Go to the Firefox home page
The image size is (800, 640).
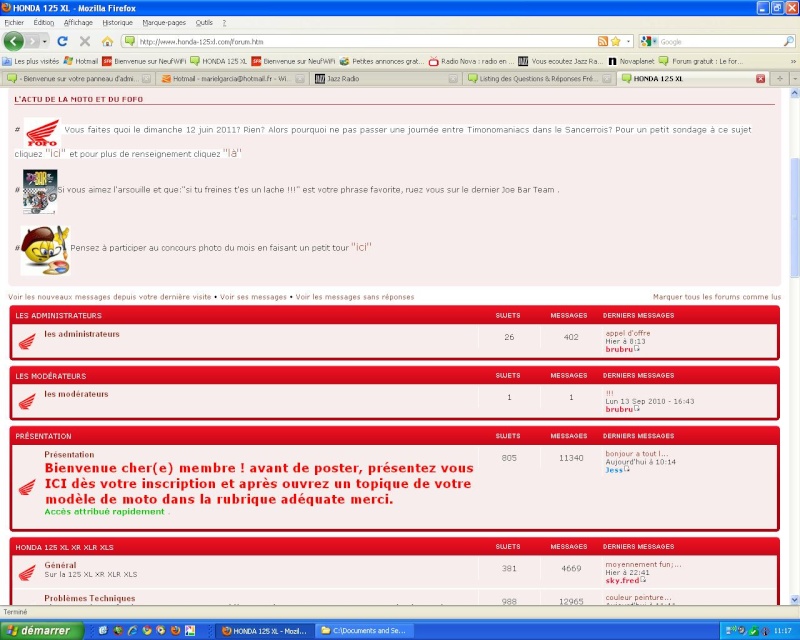coord(107,41)
